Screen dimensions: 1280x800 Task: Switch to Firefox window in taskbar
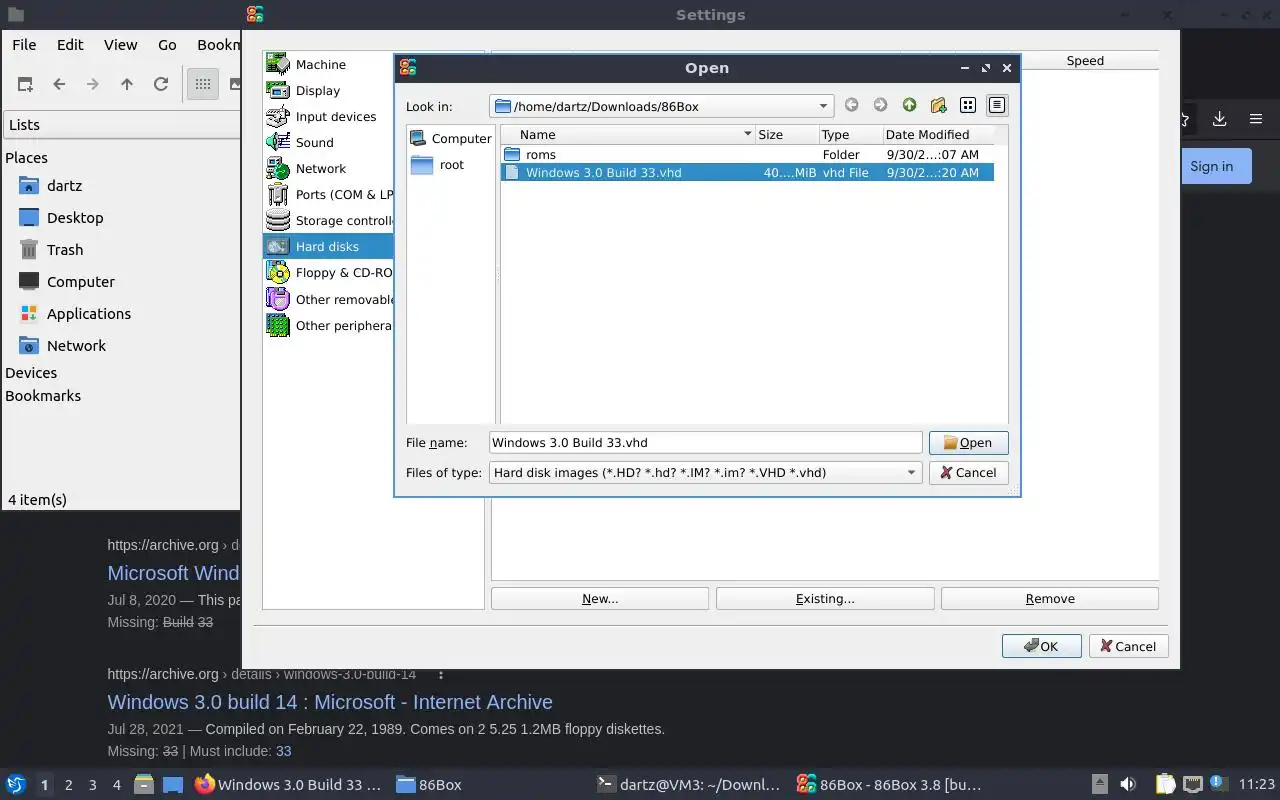pos(288,785)
